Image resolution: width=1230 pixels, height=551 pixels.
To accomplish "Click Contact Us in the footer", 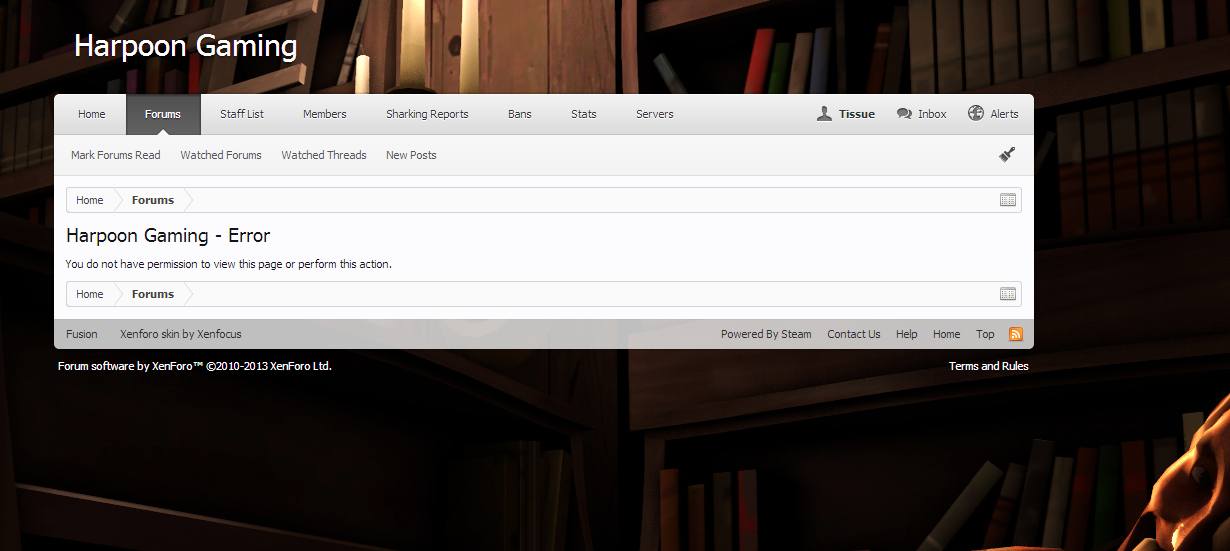I will pos(853,334).
